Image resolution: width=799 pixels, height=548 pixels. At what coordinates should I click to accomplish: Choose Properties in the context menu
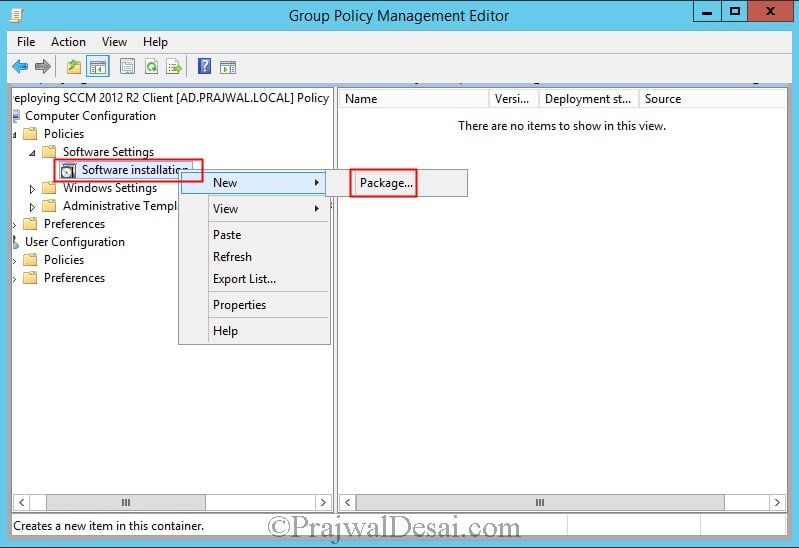pos(254,305)
